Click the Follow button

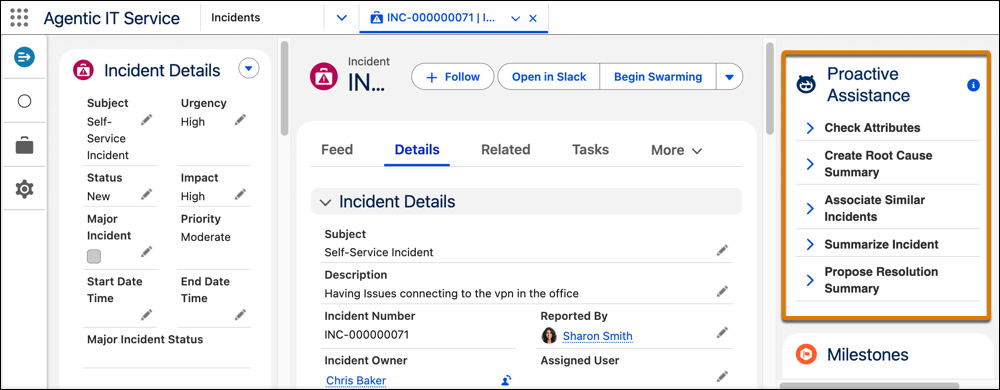pyautogui.click(x=453, y=76)
